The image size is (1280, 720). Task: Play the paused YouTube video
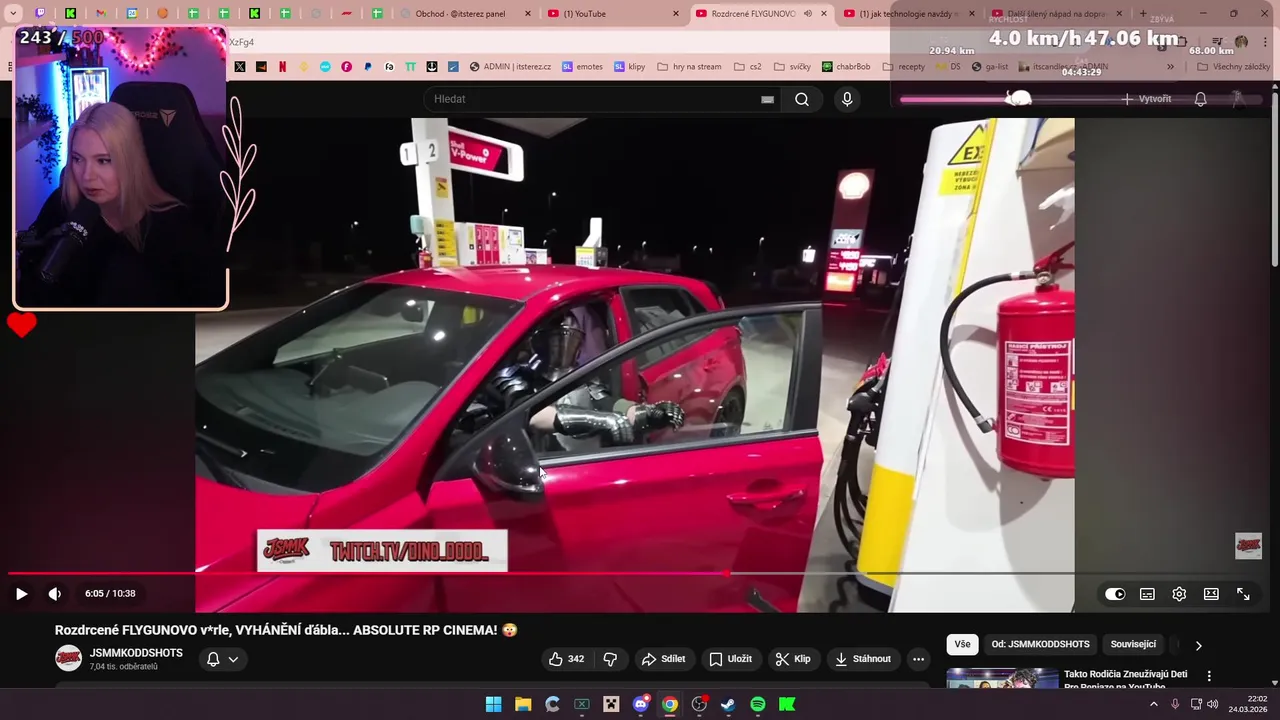pyautogui.click(x=21, y=594)
